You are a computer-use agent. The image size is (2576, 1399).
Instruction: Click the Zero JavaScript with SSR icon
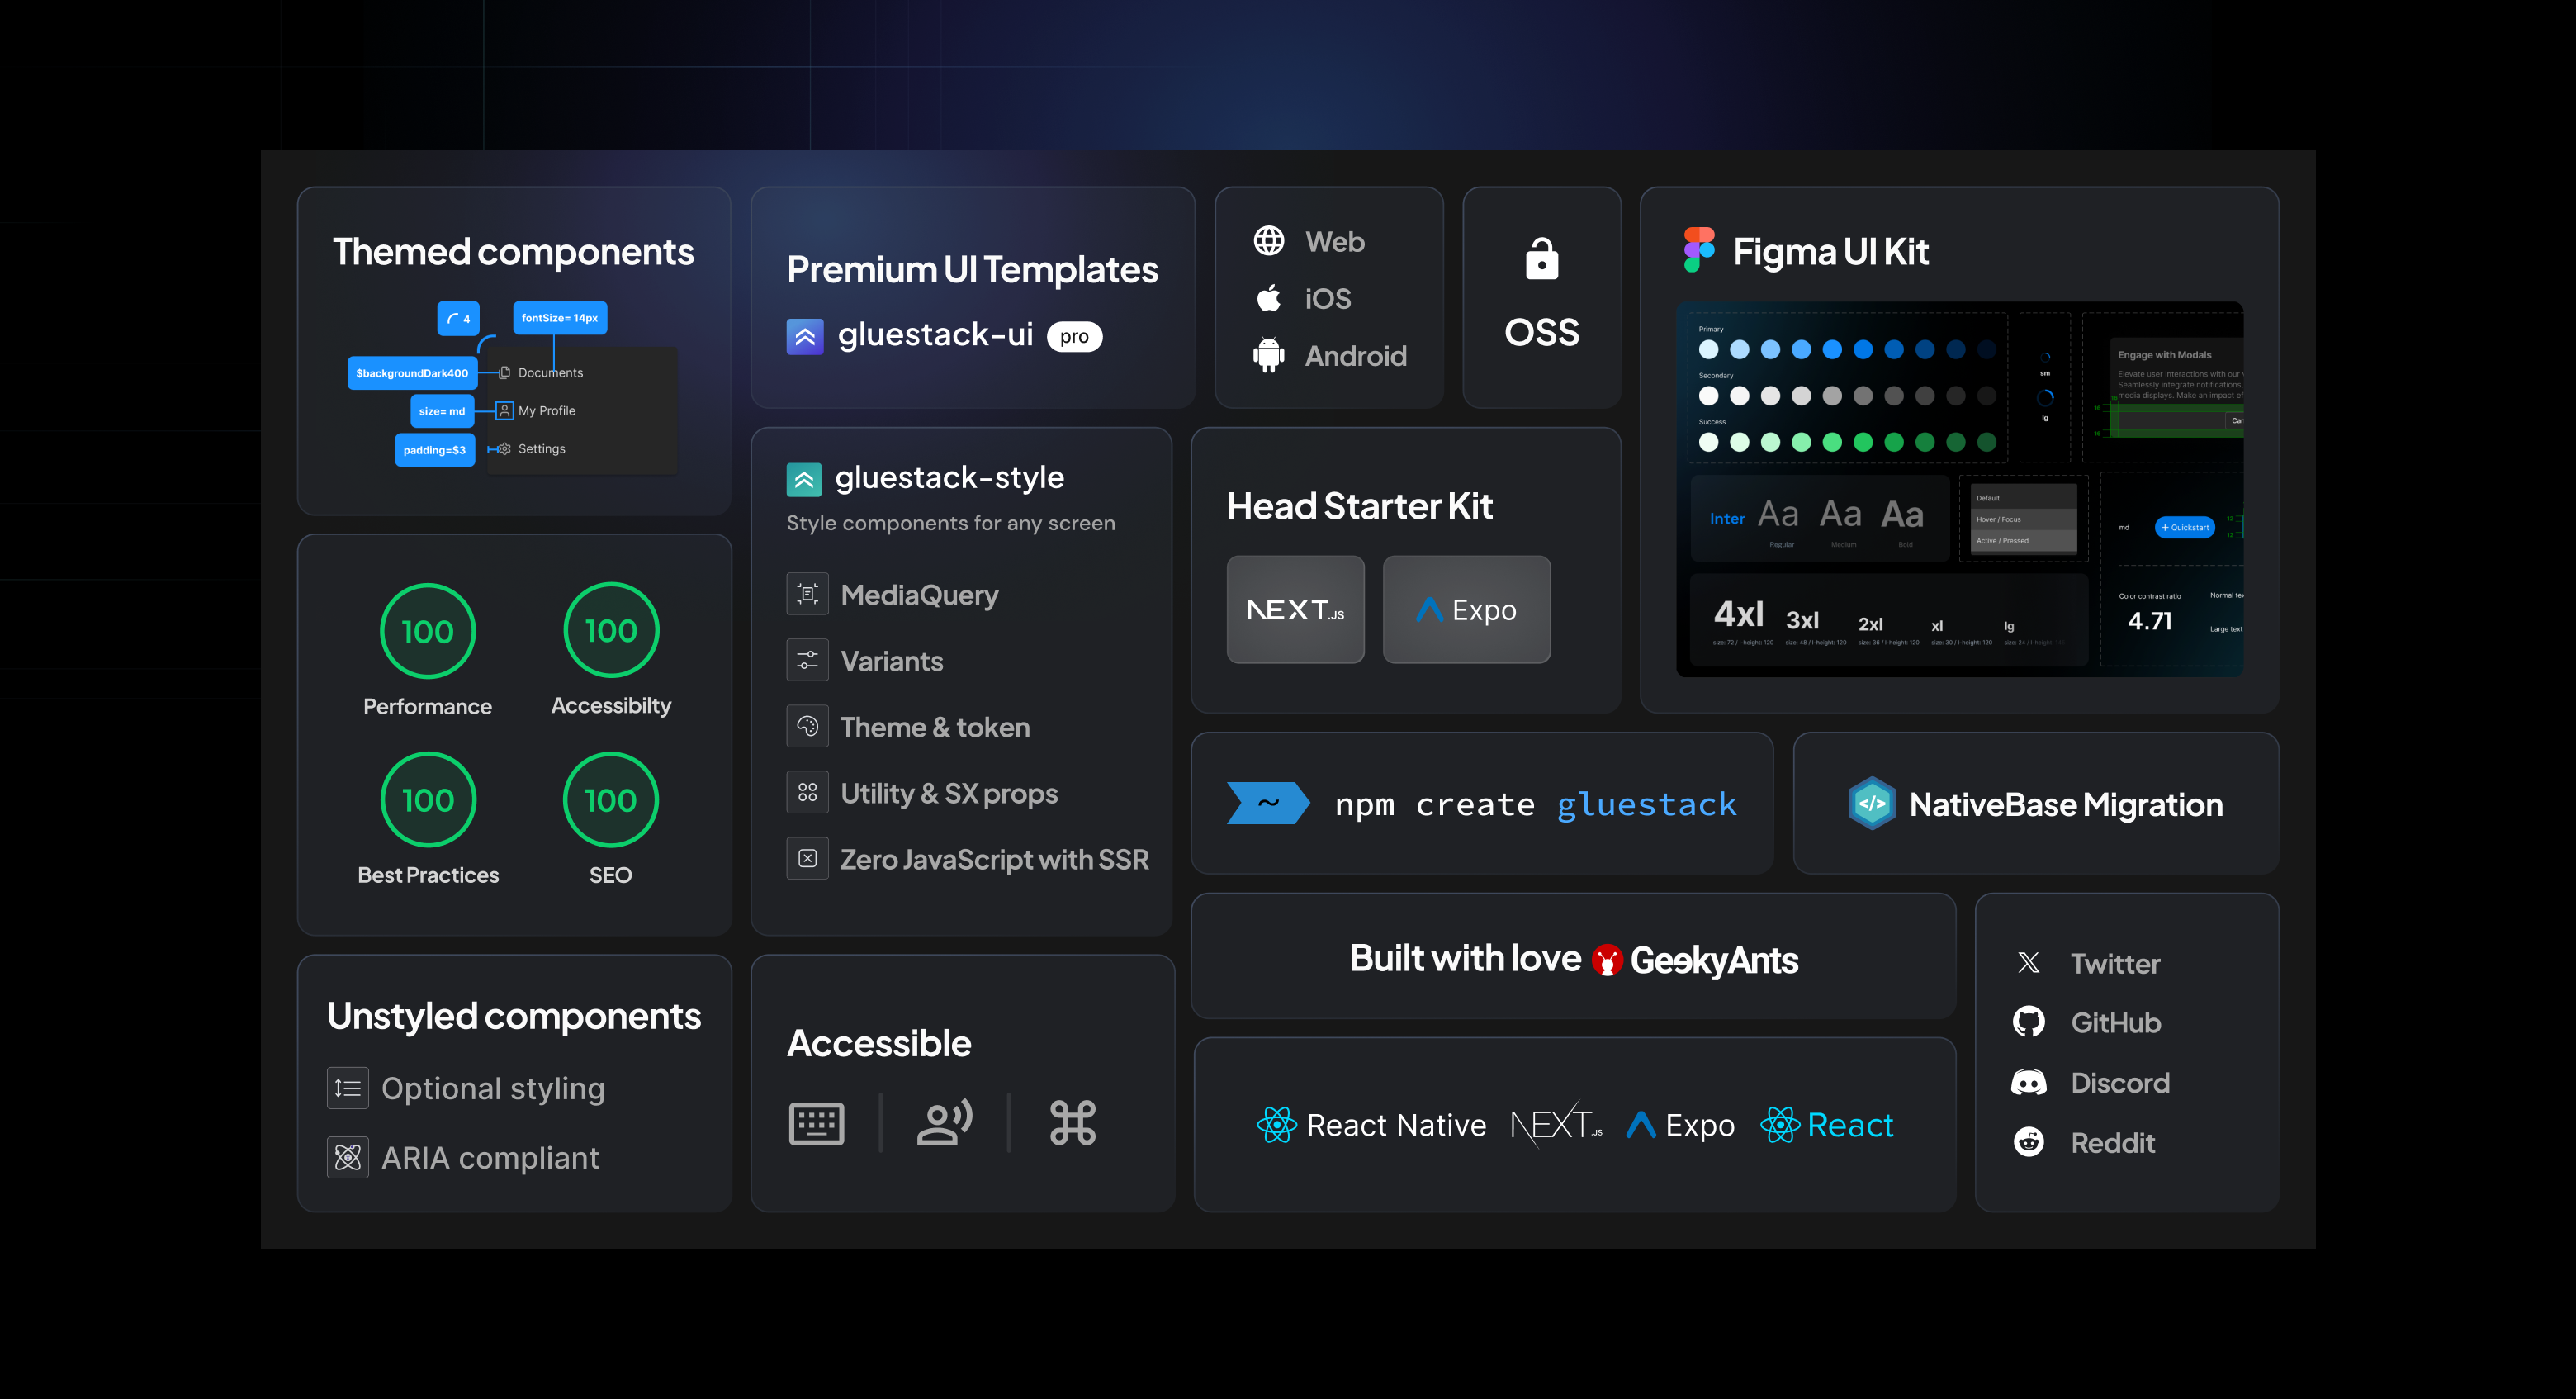point(807,858)
